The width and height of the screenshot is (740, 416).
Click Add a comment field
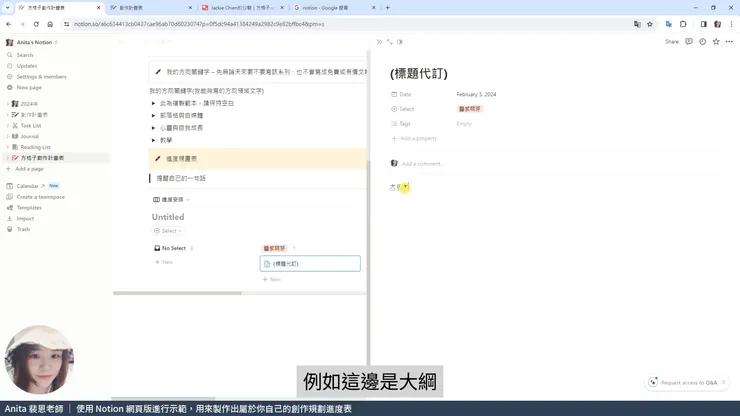tap(422, 164)
